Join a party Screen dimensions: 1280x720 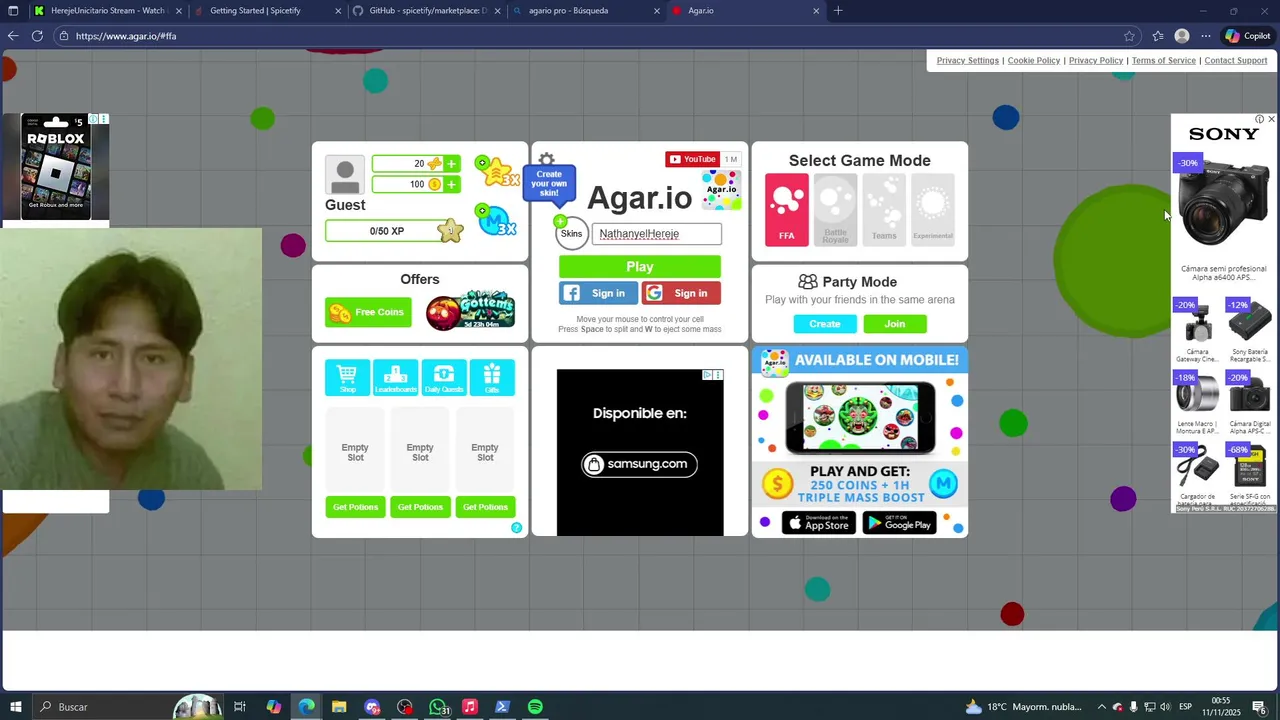pyautogui.click(x=895, y=324)
